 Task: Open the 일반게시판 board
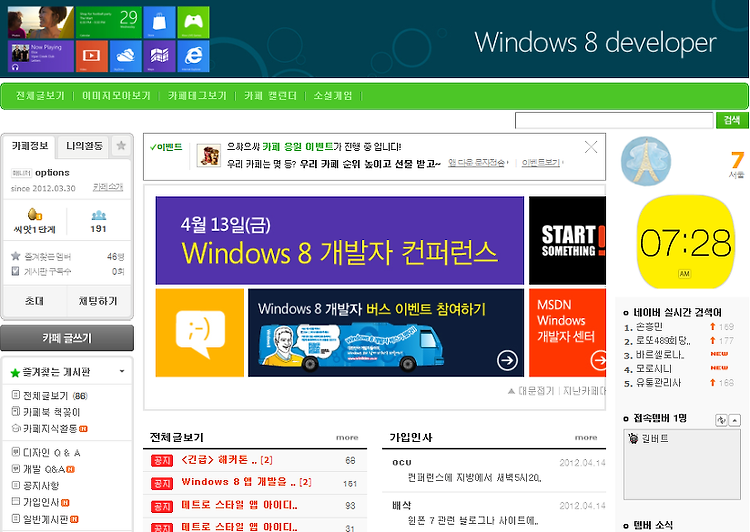(x=46, y=519)
